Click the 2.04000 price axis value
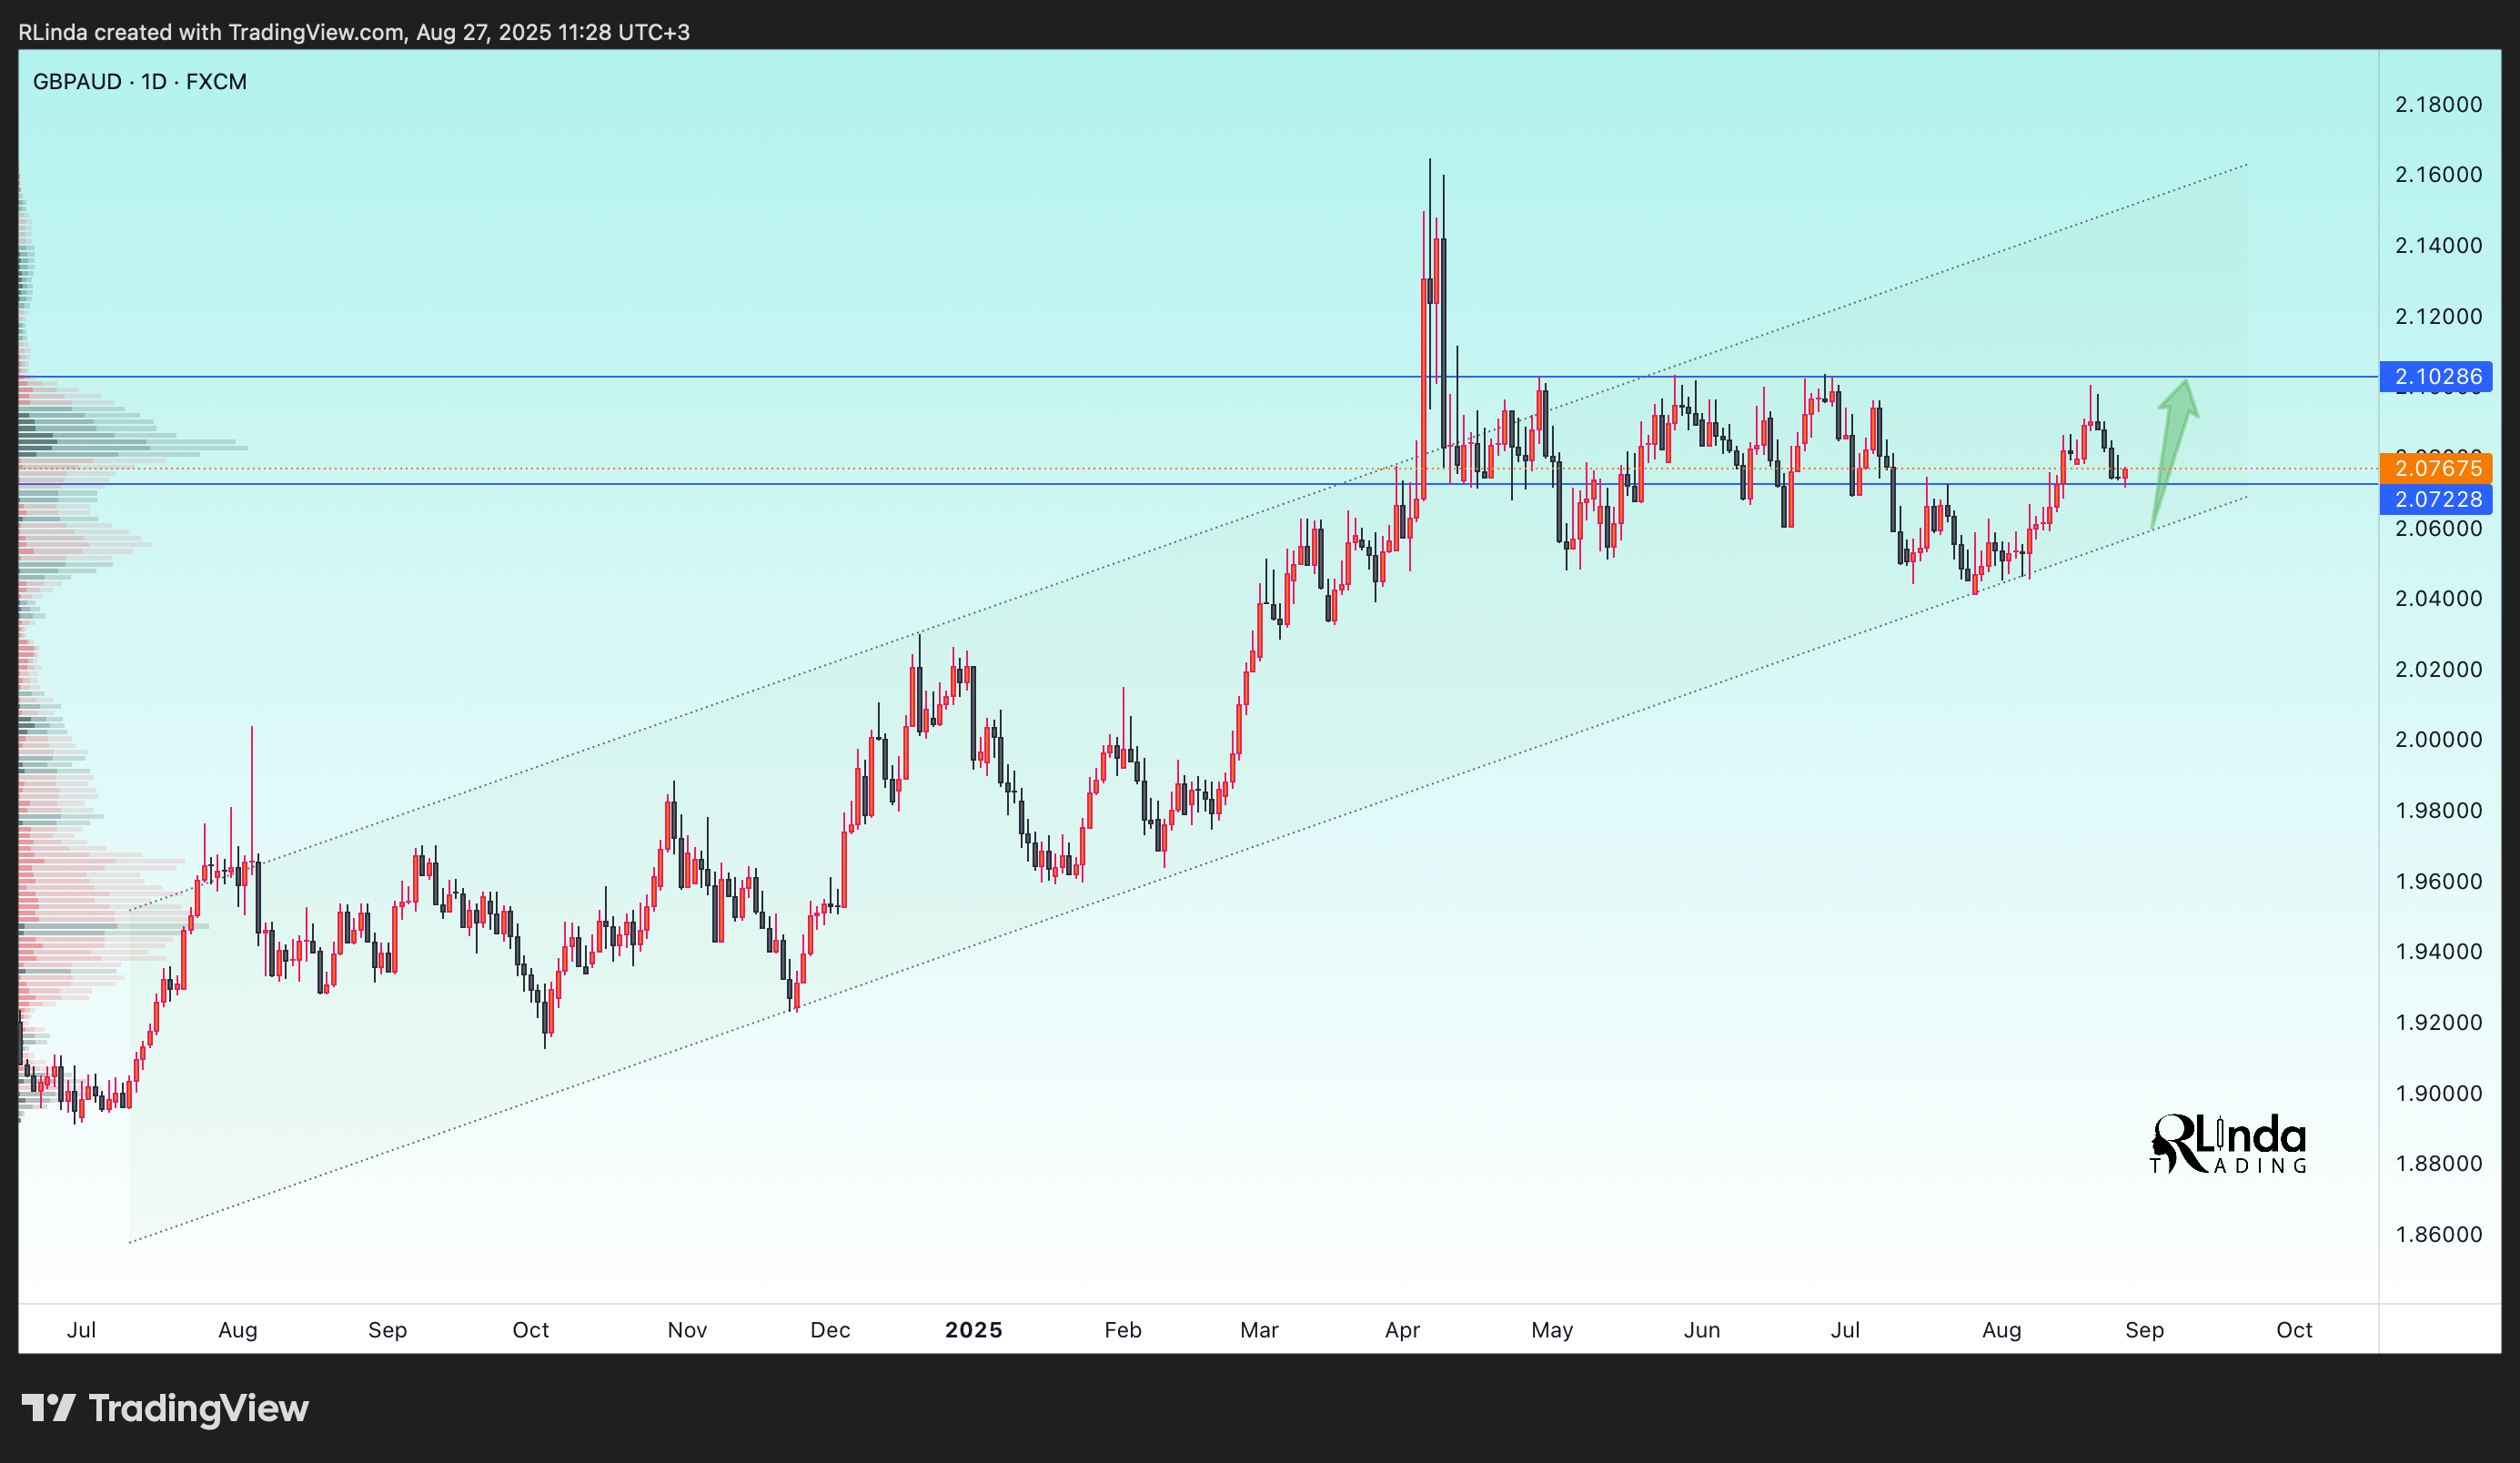 pyautogui.click(x=2438, y=598)
